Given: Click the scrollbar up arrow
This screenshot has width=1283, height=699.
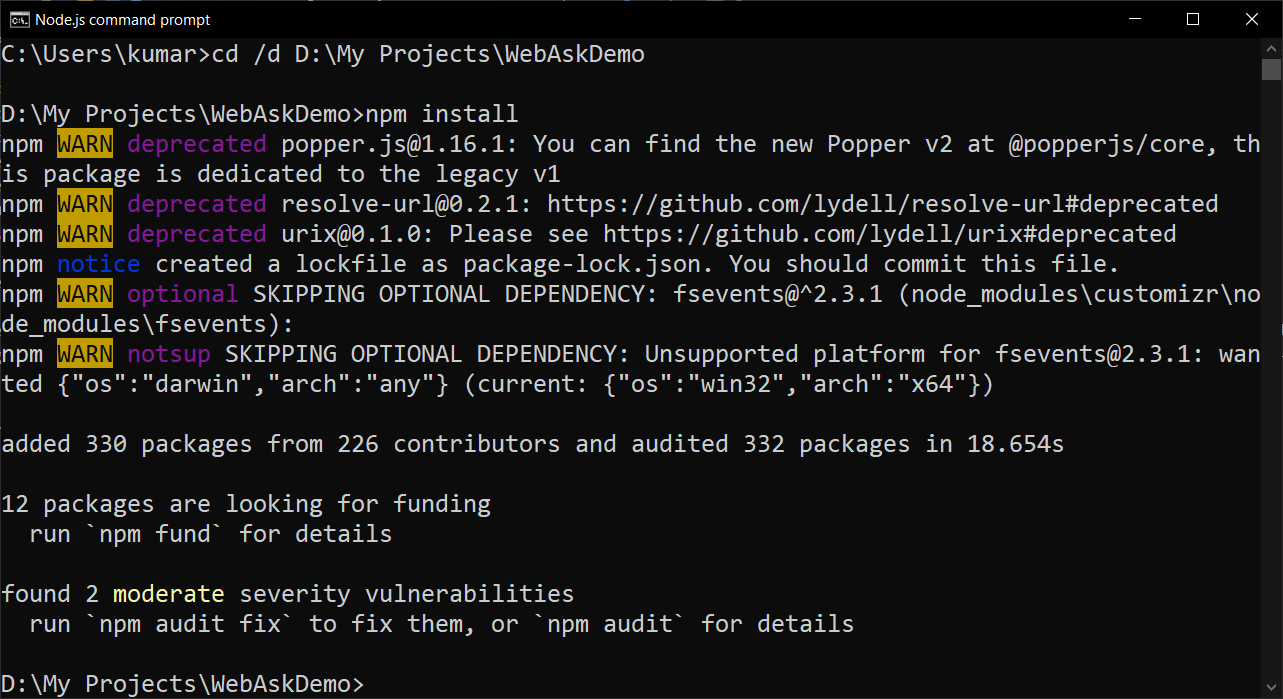Looking at the screenshot, I should pos(1271,48).
